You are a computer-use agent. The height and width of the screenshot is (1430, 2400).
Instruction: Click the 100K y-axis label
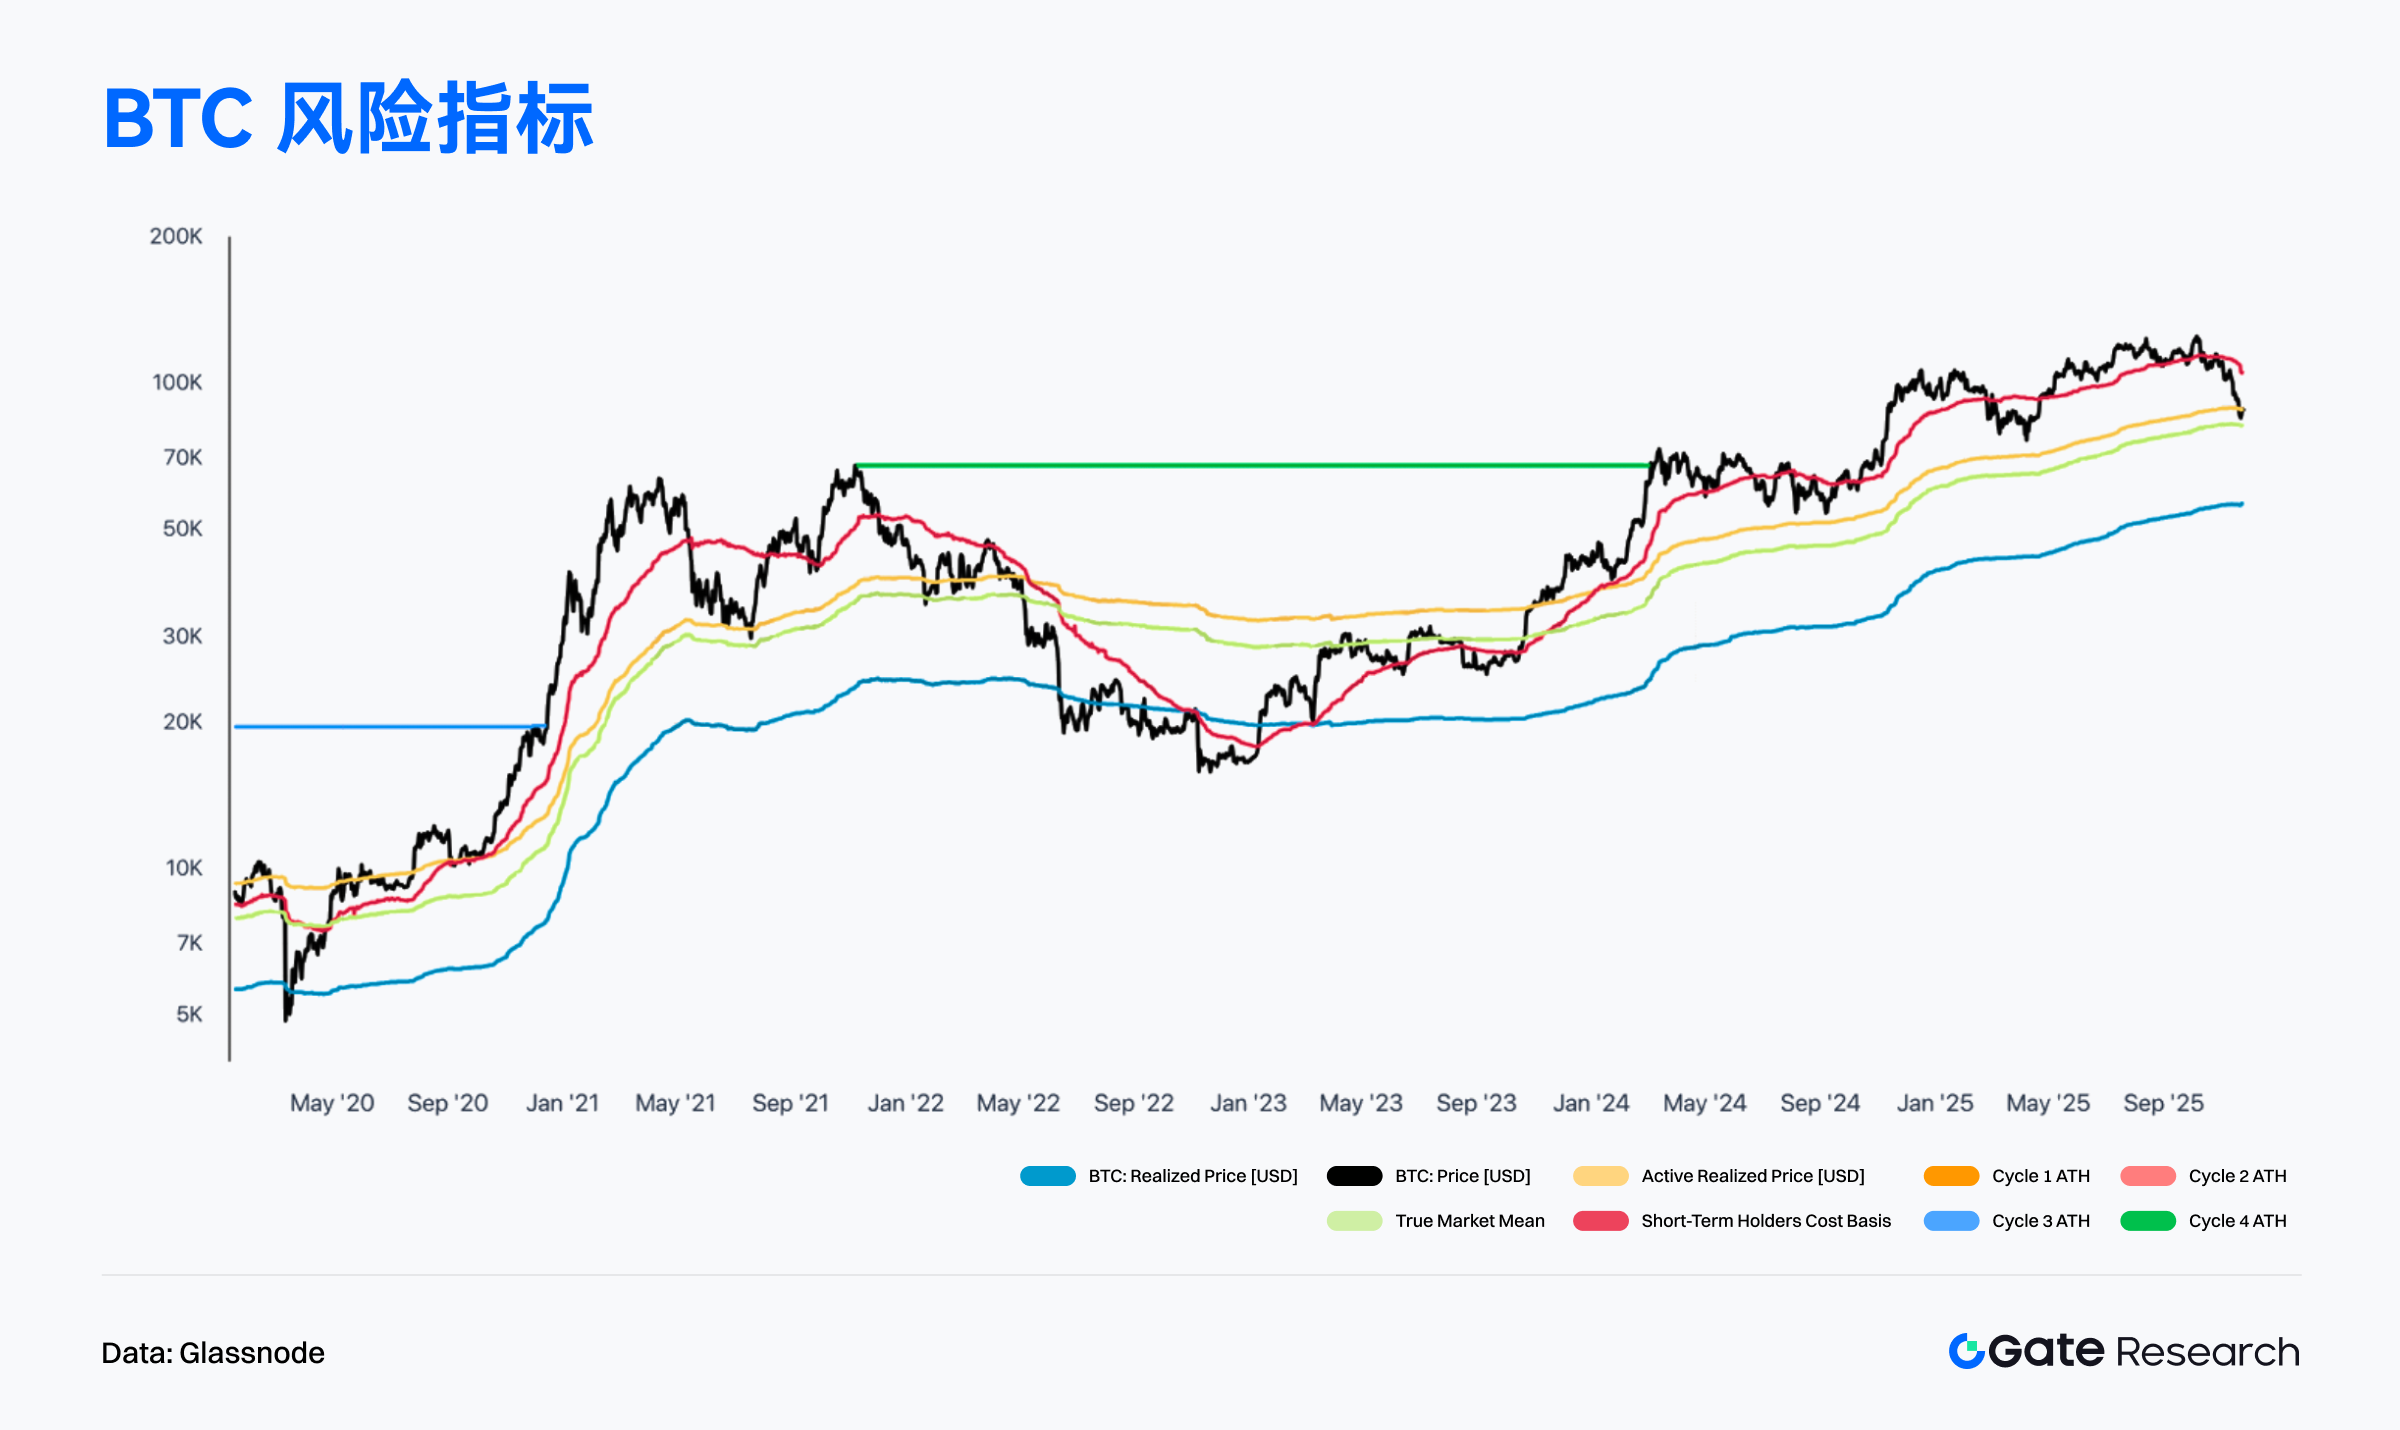[177, 382]
